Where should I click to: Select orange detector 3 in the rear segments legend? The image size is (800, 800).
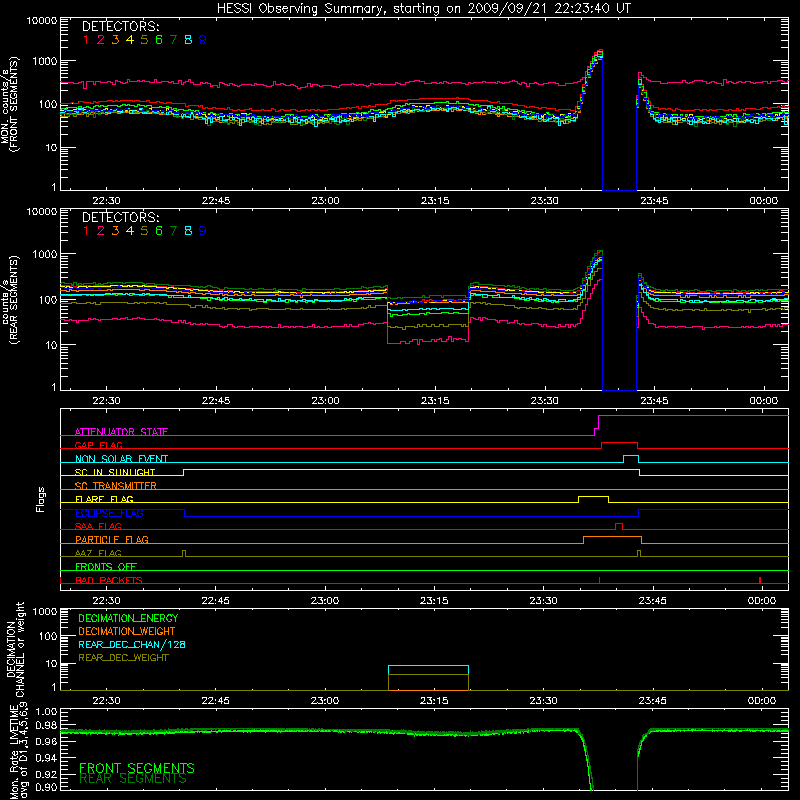115,231
